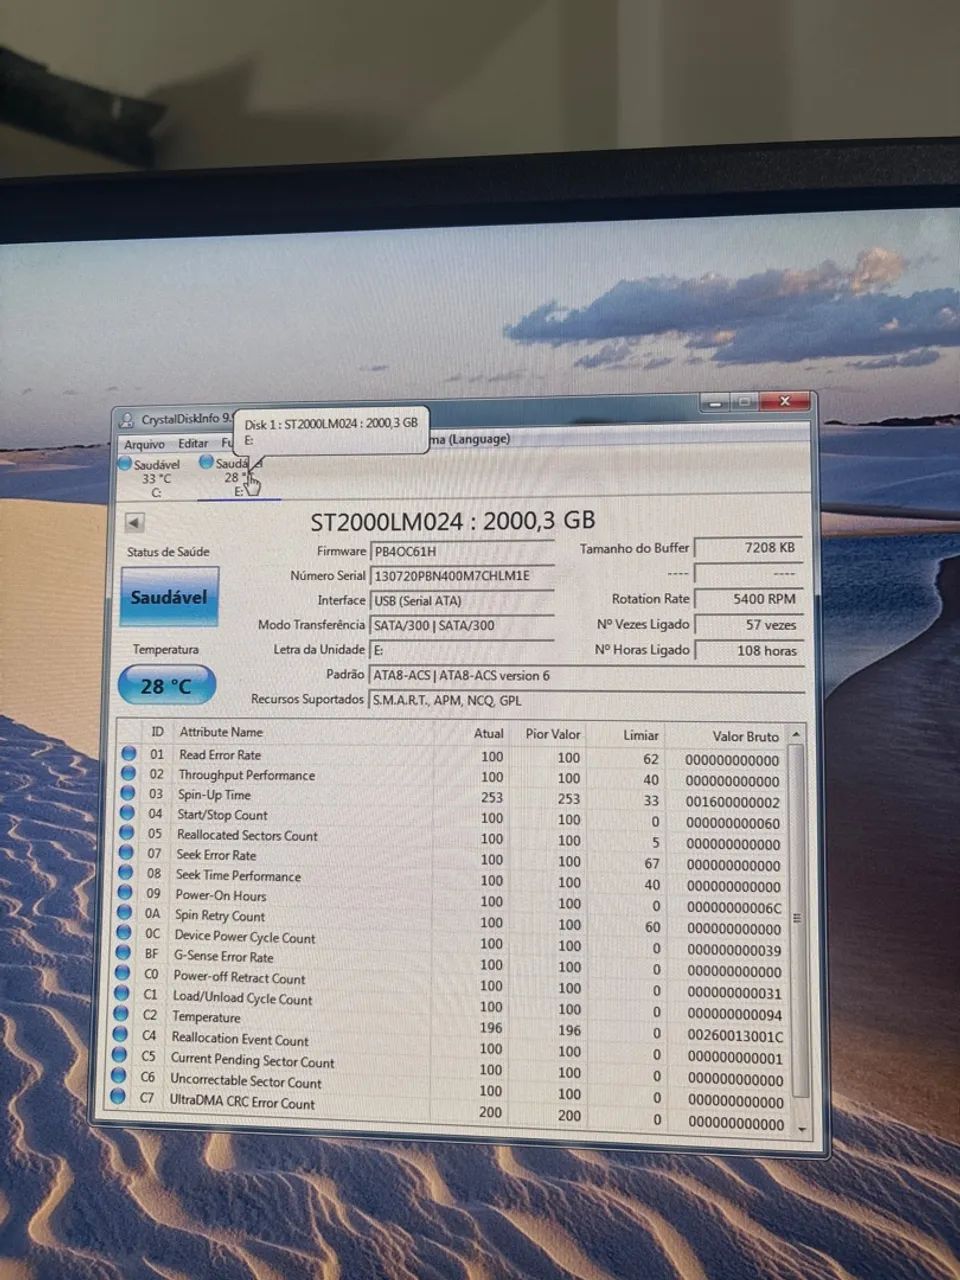Click status icon of Spin-Up Time
The image size is (960, 1280).
(x=127, y=793)
